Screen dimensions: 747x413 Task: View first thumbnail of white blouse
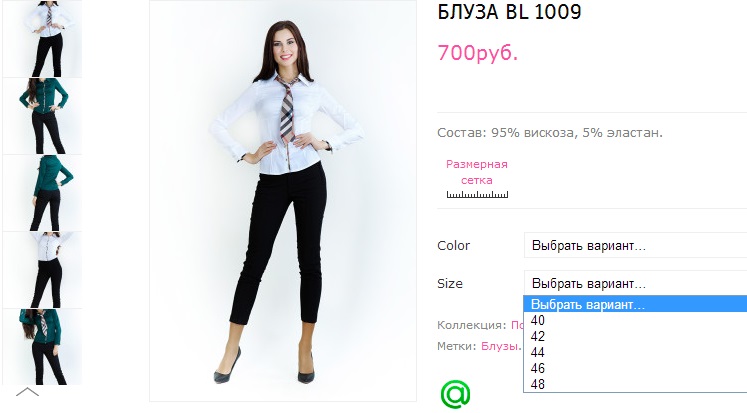point(42,39)
